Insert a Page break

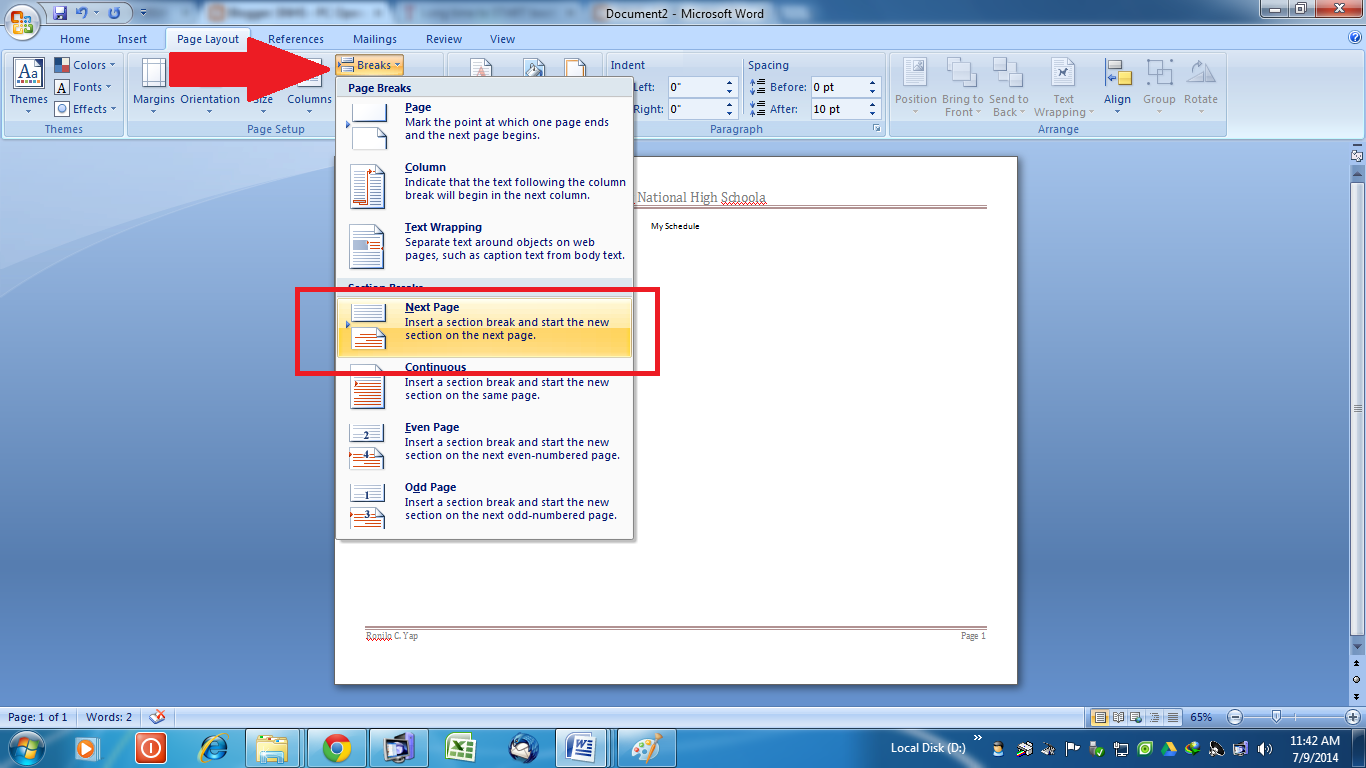click(485, 127)
